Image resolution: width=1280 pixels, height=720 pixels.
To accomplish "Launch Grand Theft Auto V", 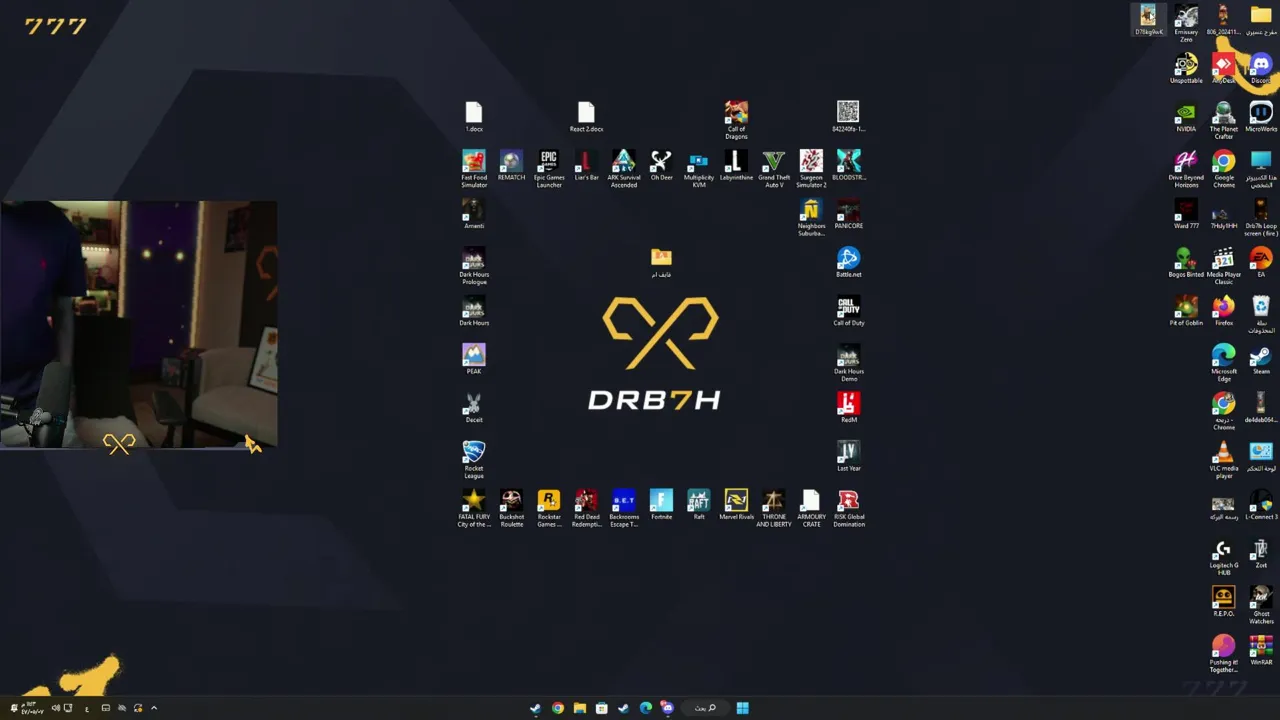I will (774, 168).
